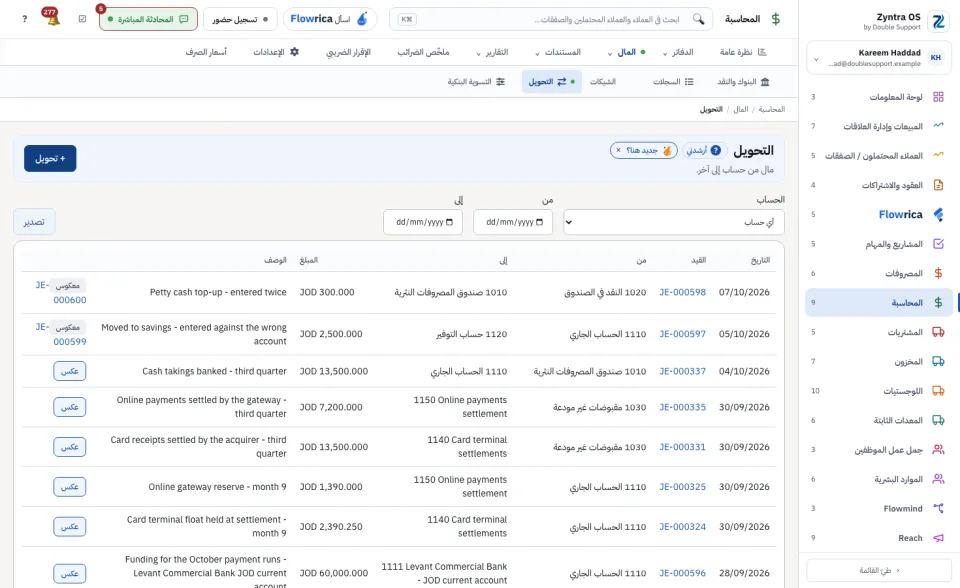Open the tax summary tab

pyautogui.click(x=423, y=52)
